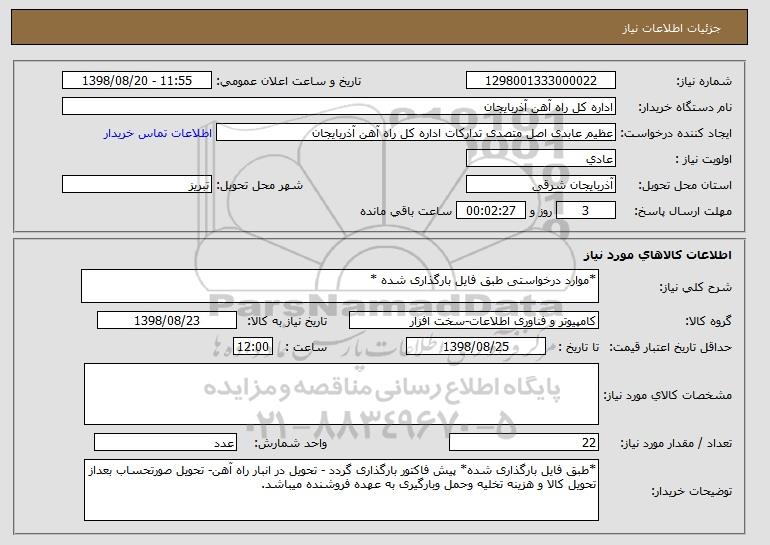This screenshot has width=770, height=545.
Task: Click the شماره نیاز field 1298001333000022
Action: pos(541,81)
